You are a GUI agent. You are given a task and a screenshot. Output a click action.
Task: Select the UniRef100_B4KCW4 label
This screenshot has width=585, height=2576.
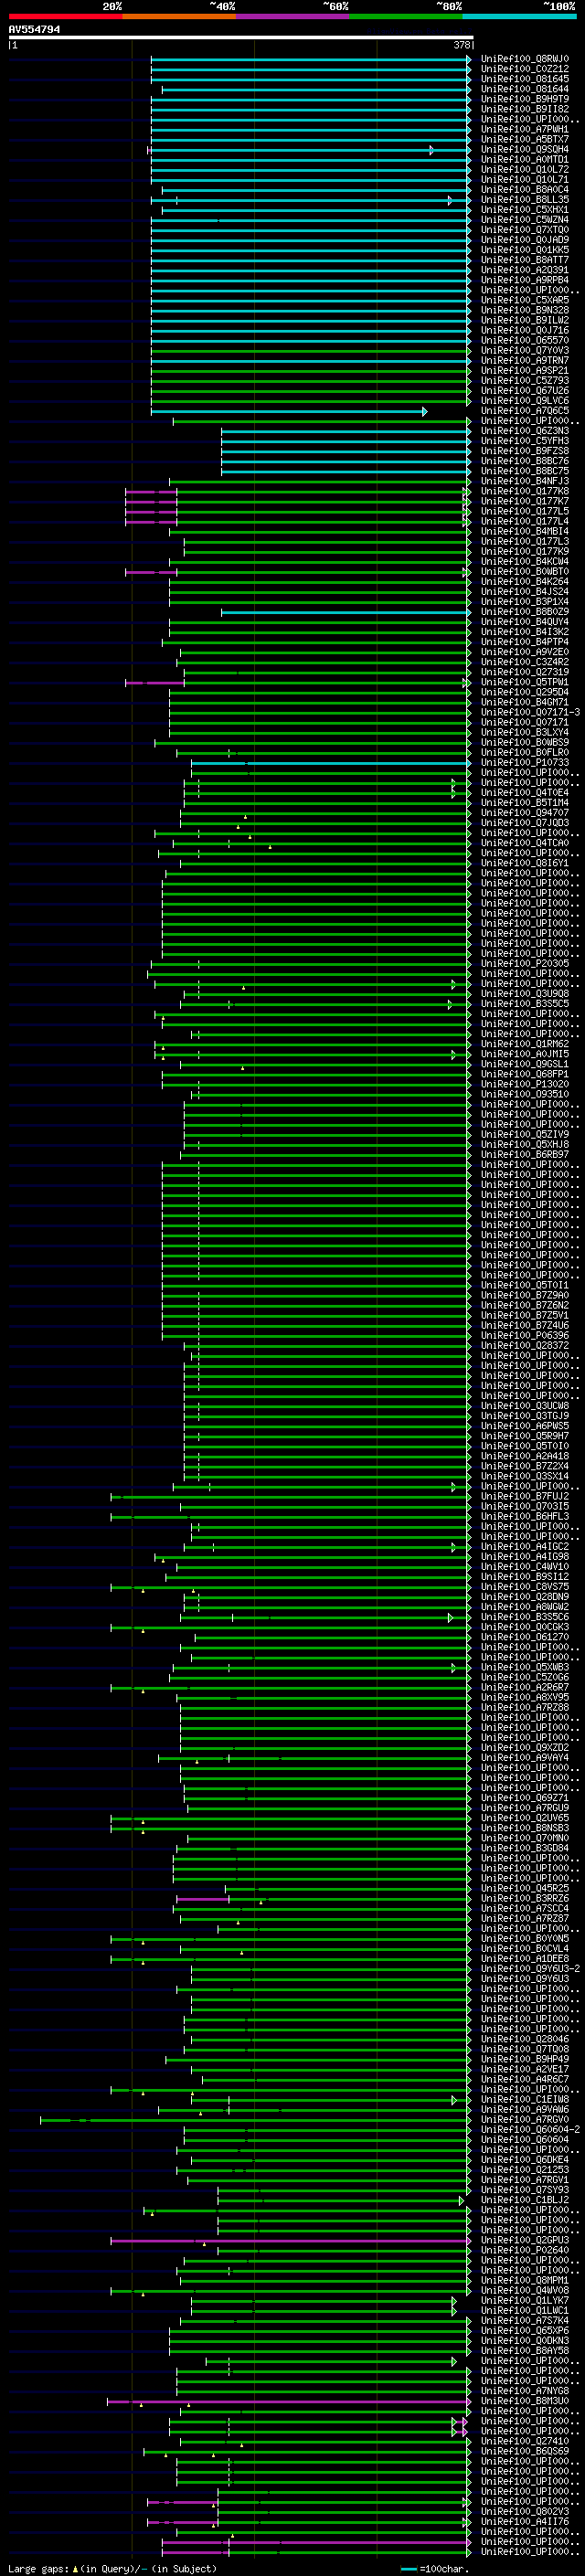pyautogui.click(x=524, y=561)
